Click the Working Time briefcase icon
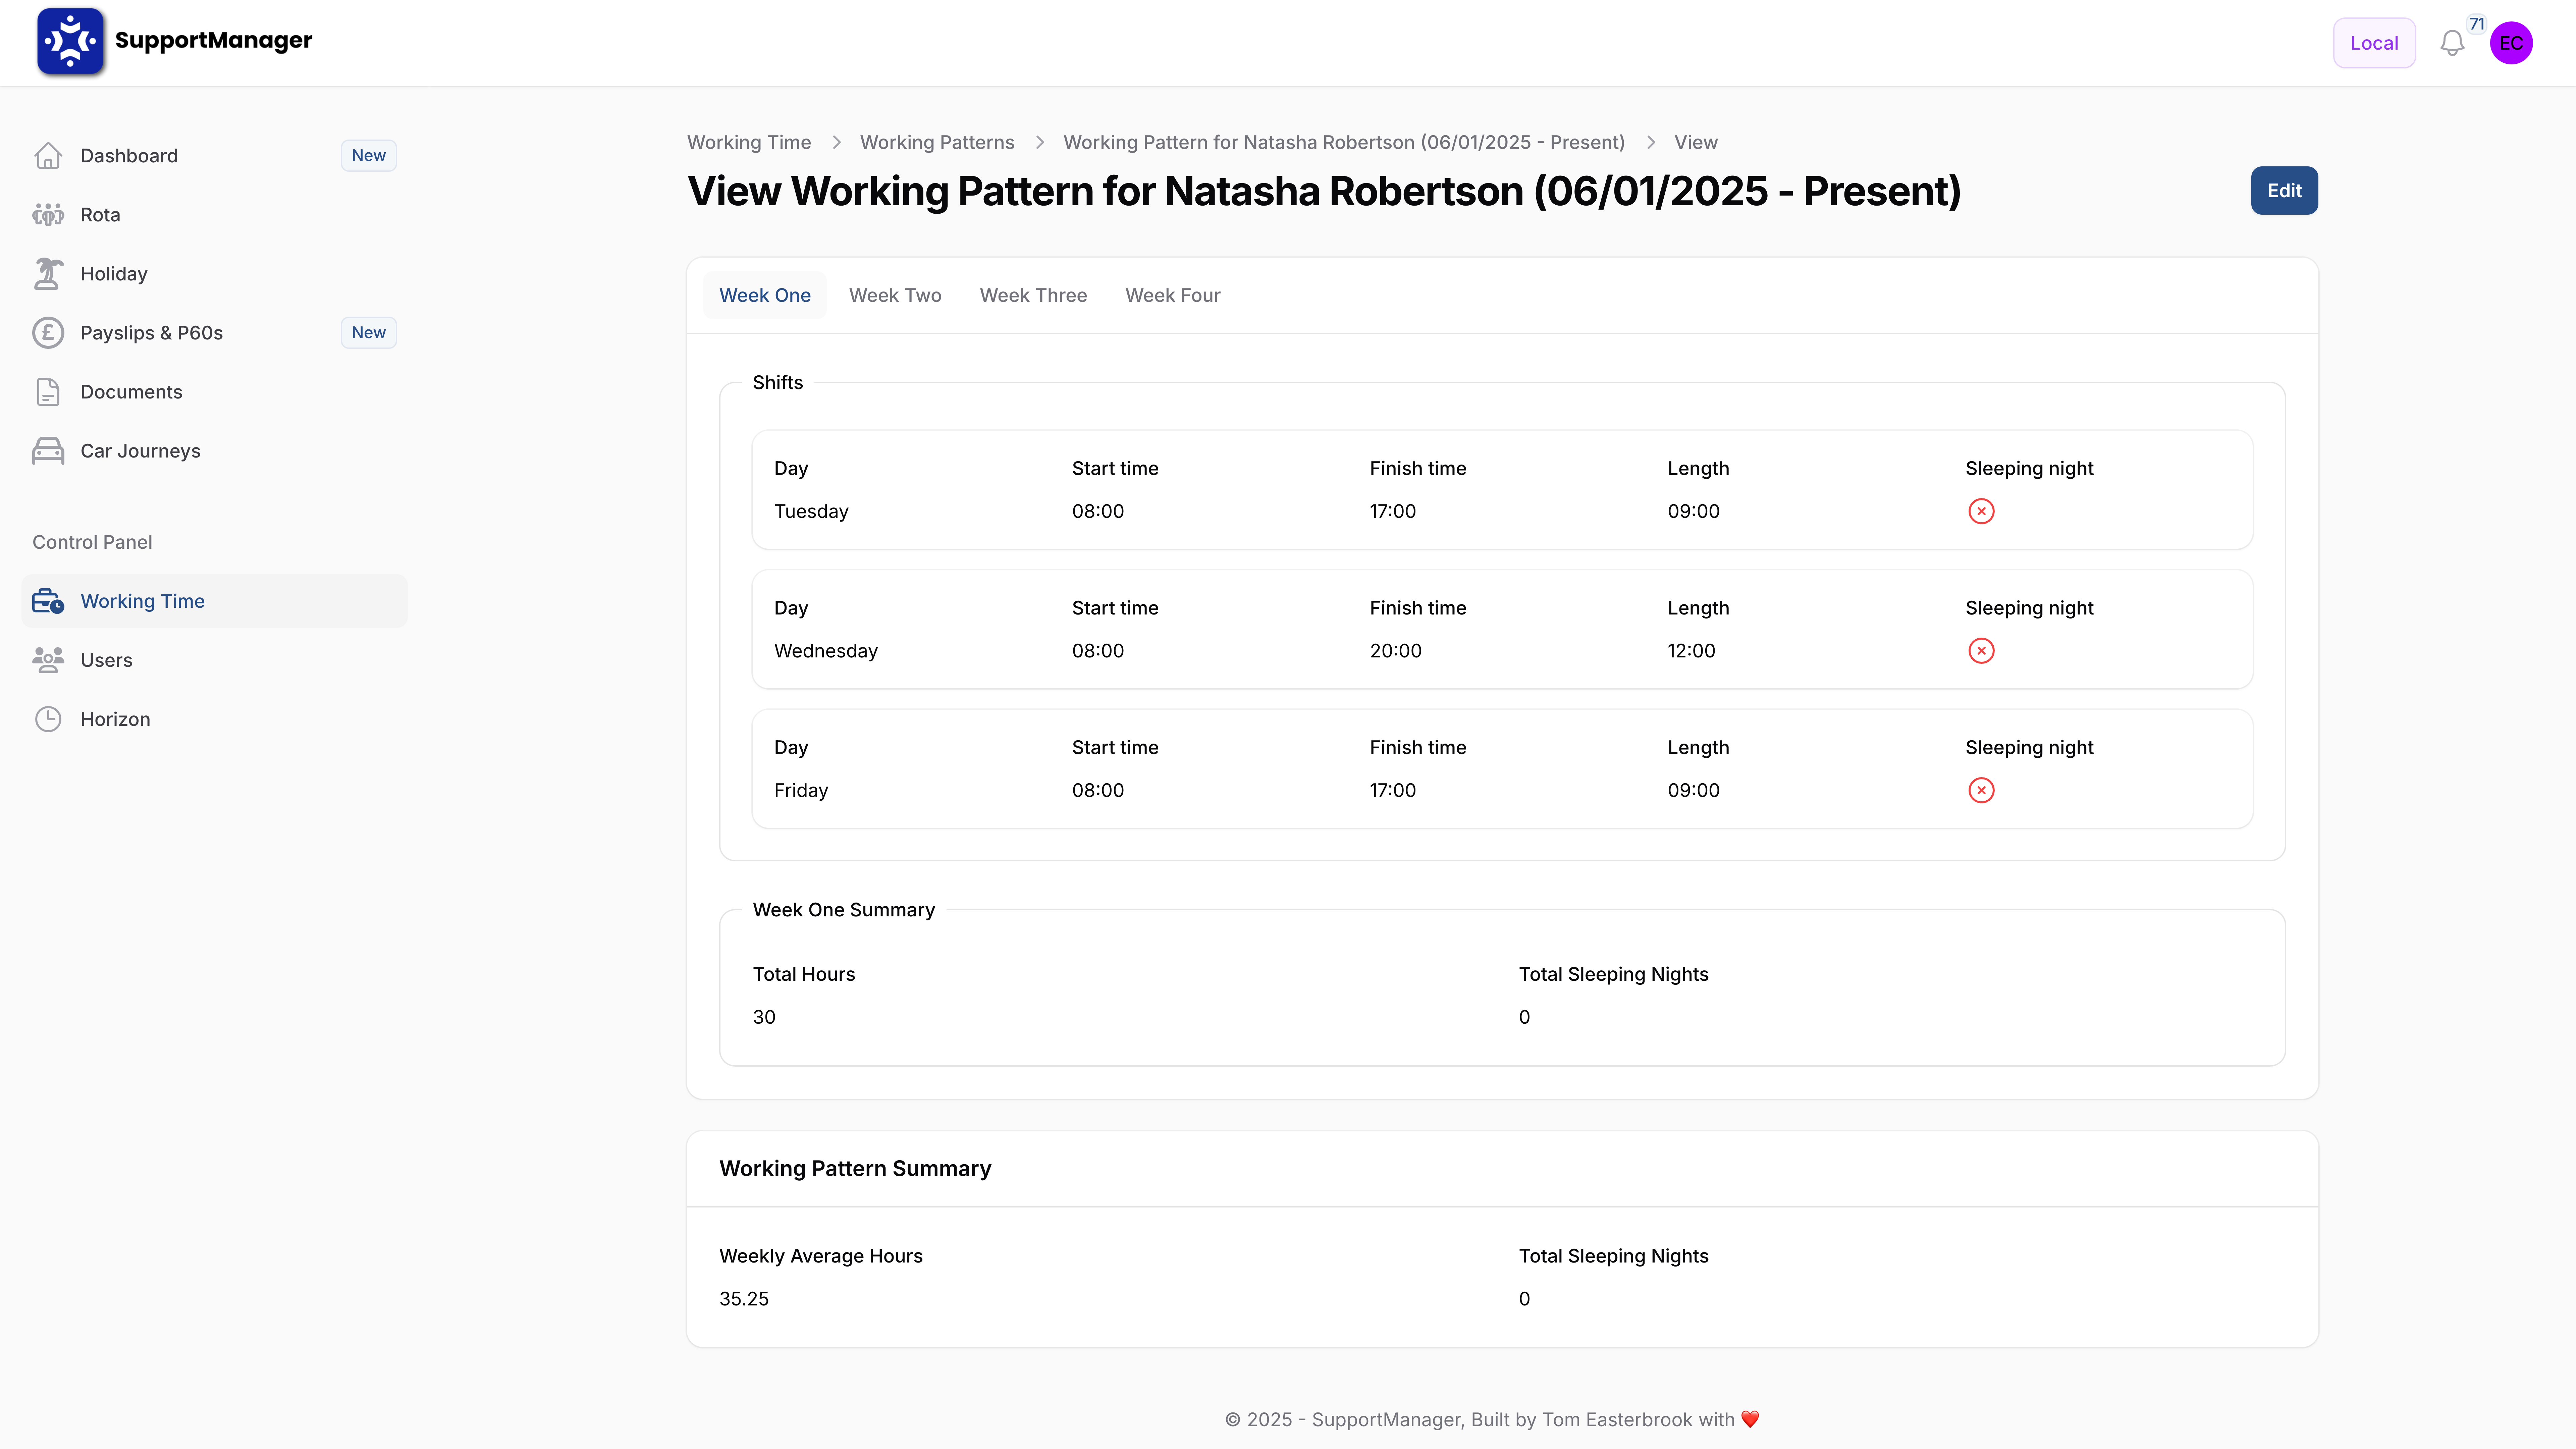The image size is (2576, 1449). click(x=48, y=601)
